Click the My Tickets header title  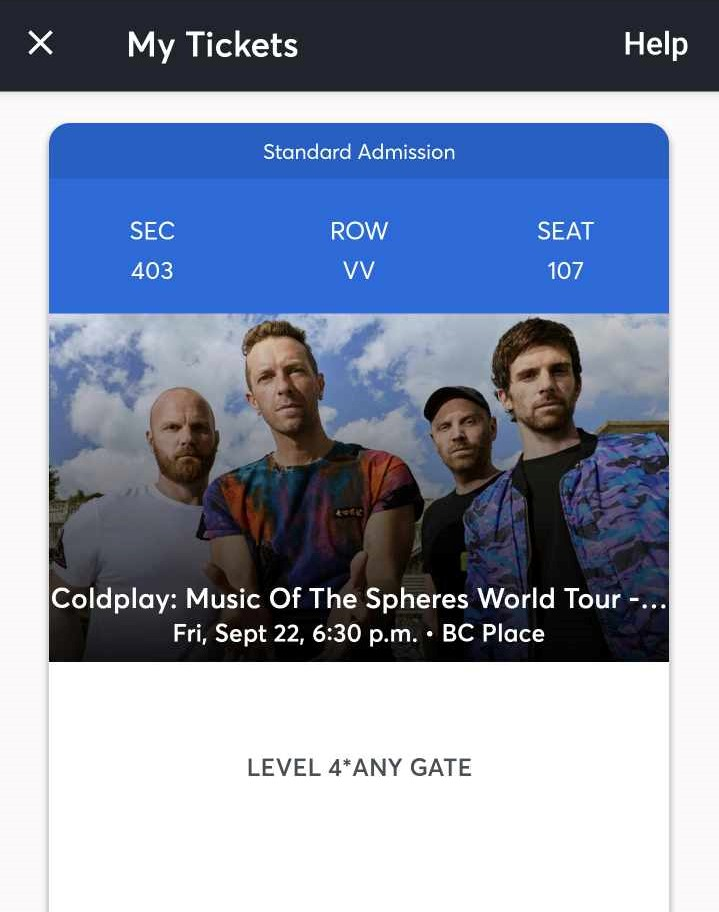212,45
